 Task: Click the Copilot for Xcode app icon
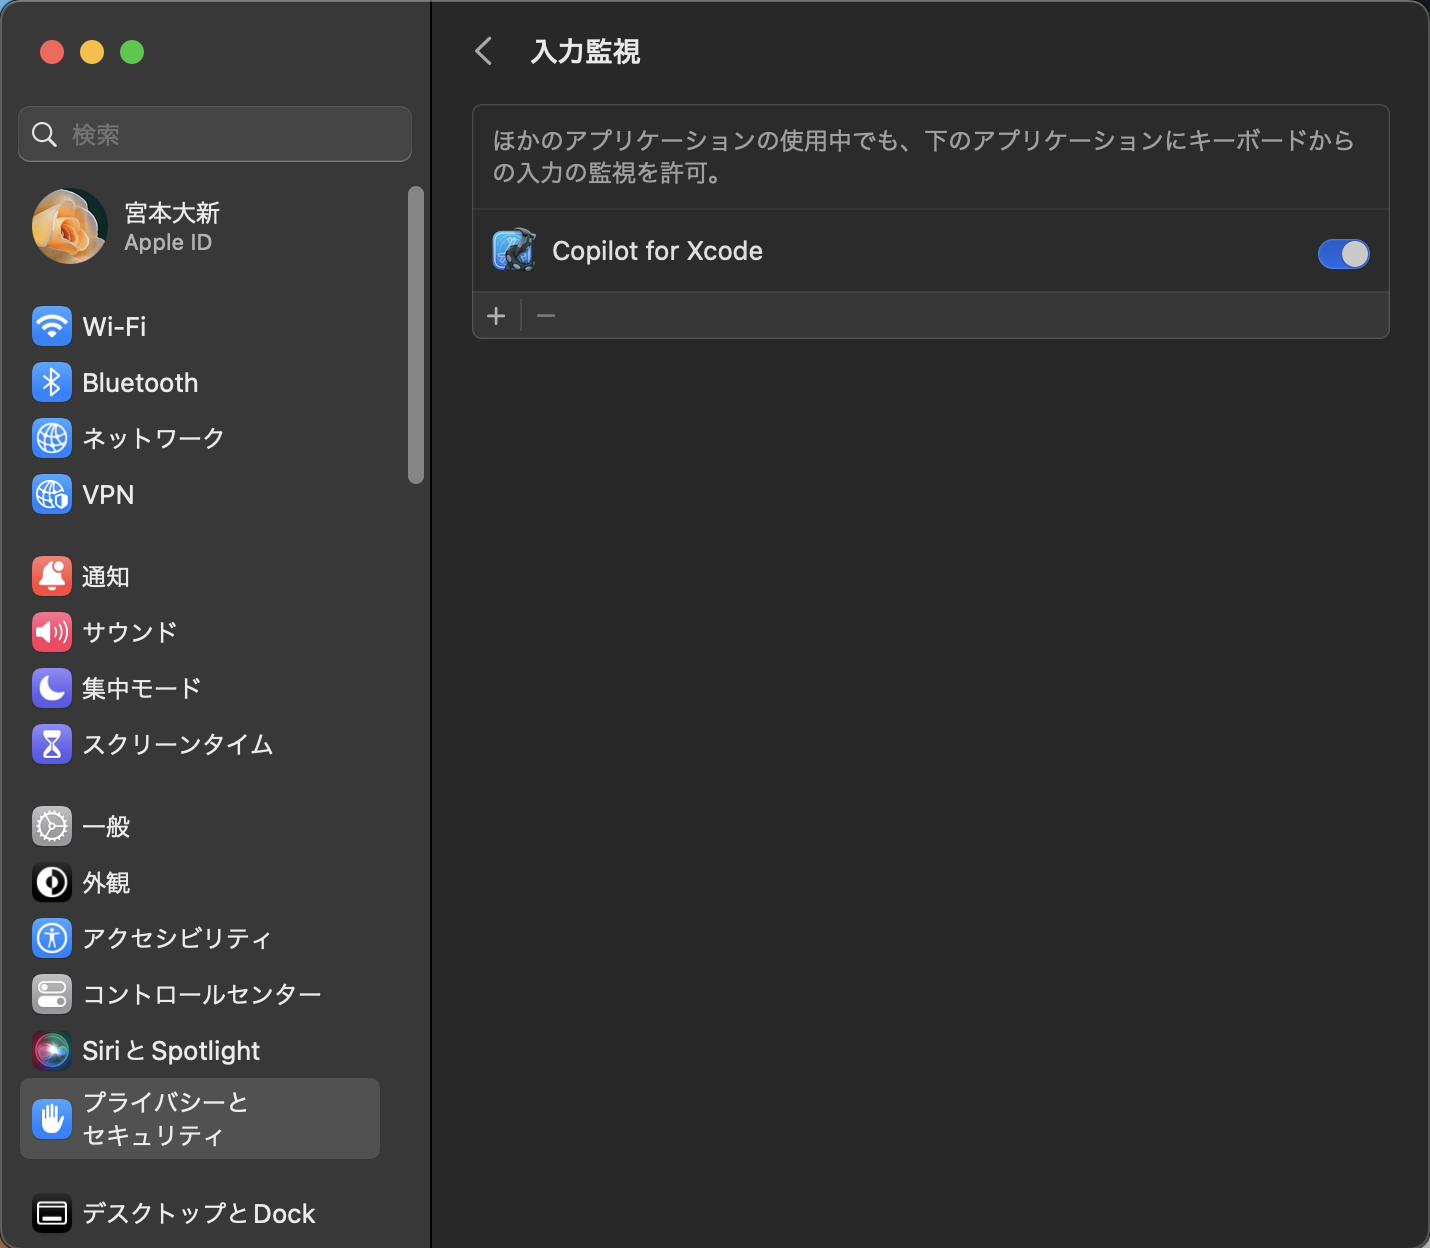(513, 251)
